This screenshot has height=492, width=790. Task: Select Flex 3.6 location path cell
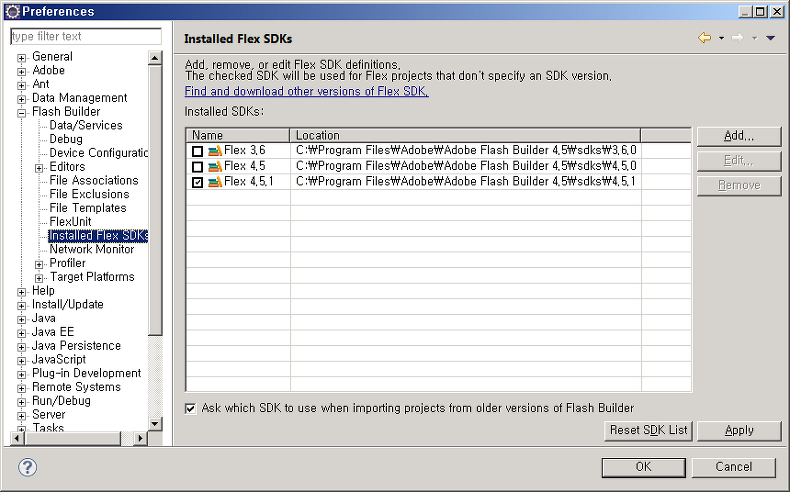pyautogui.click(x=466, y=151)
